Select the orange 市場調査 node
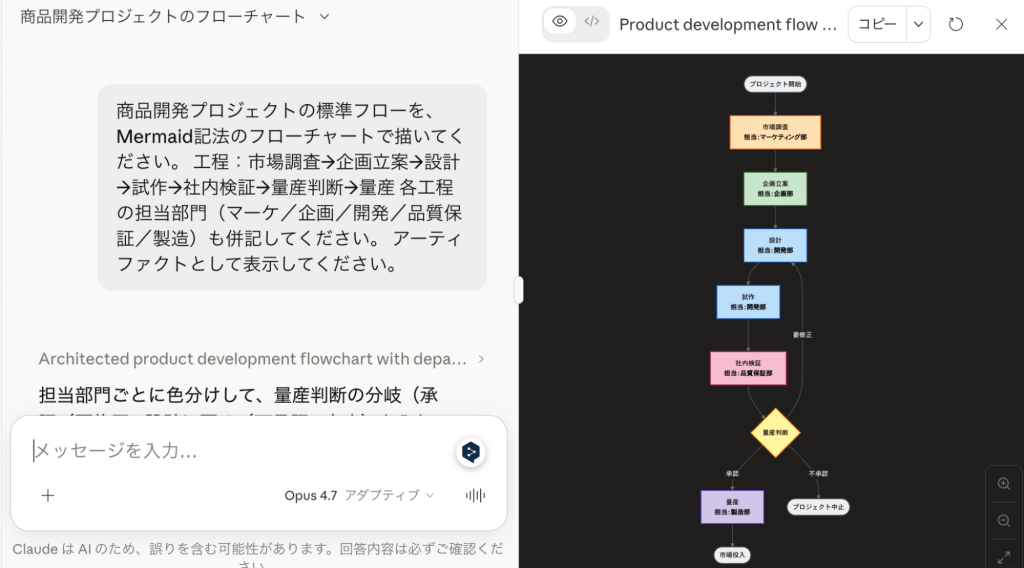Image resolution: width=1024 pixels, height=568 pixels. pyautogui.click(x=775, y=132)
